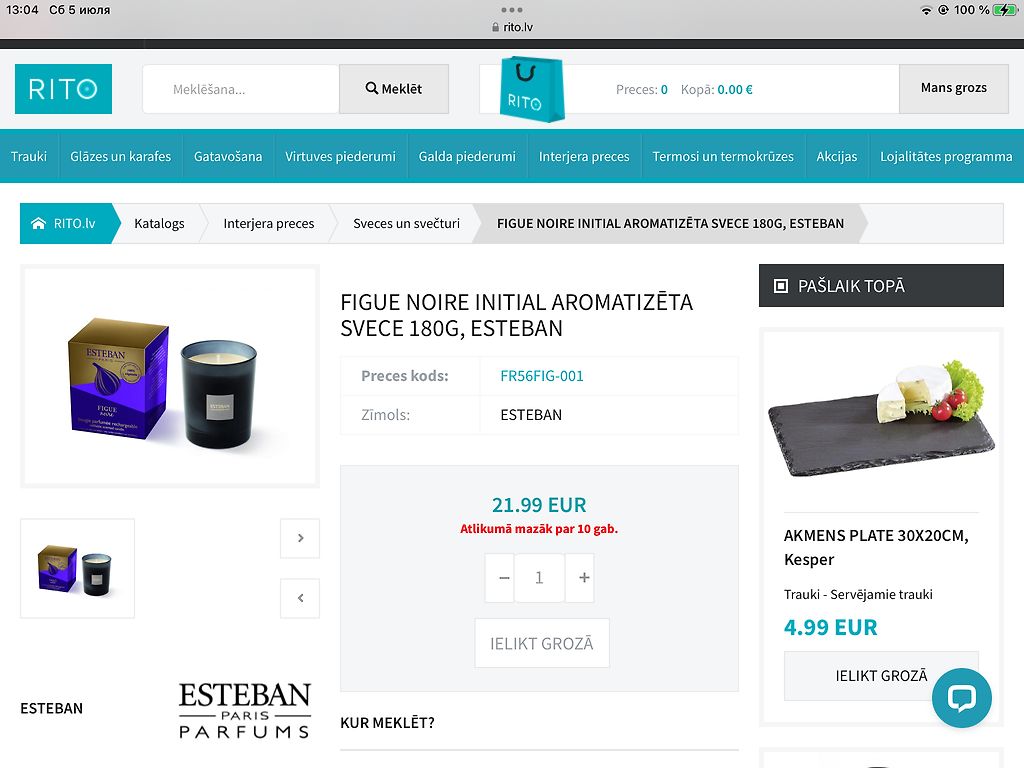Click the ESTEBAN Paris Parfums brand logo
This screenshot has height=768, width=1024.
pyautogui.click(x=245, y=710)
